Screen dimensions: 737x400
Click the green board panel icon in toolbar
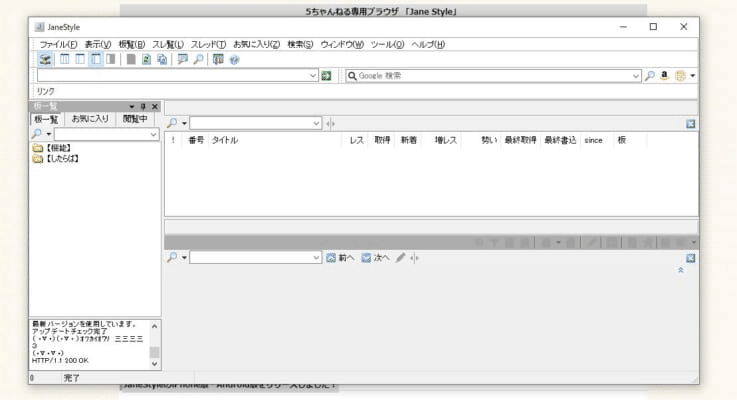(218, 59)
